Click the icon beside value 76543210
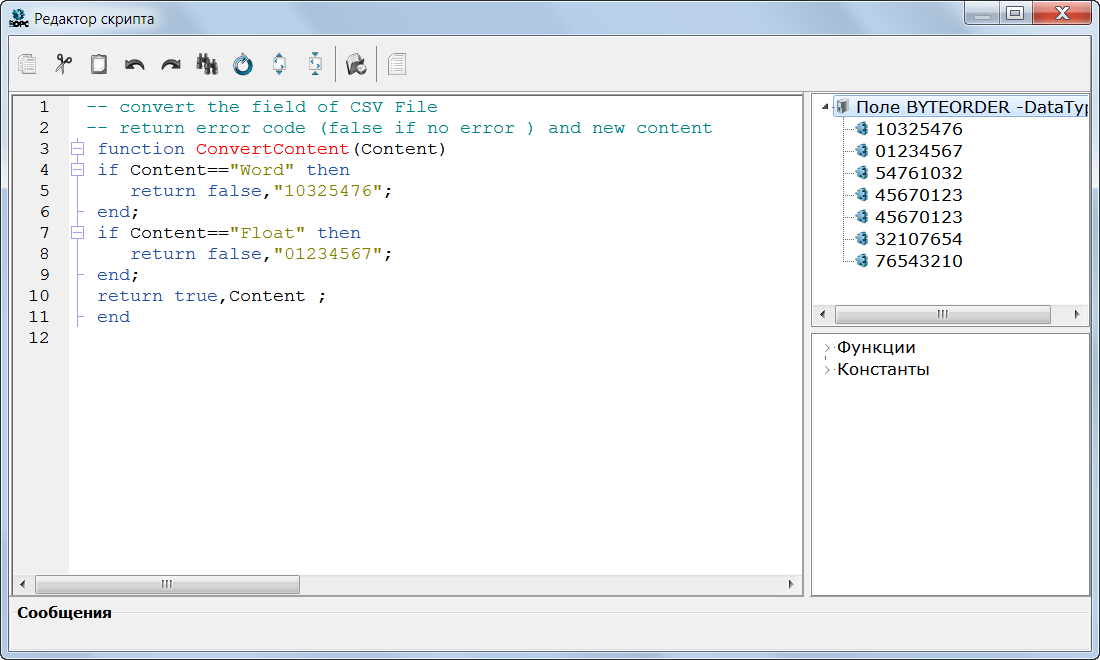Image resolution: width=1100 pixels, height=660 pixels. point(861,260)
